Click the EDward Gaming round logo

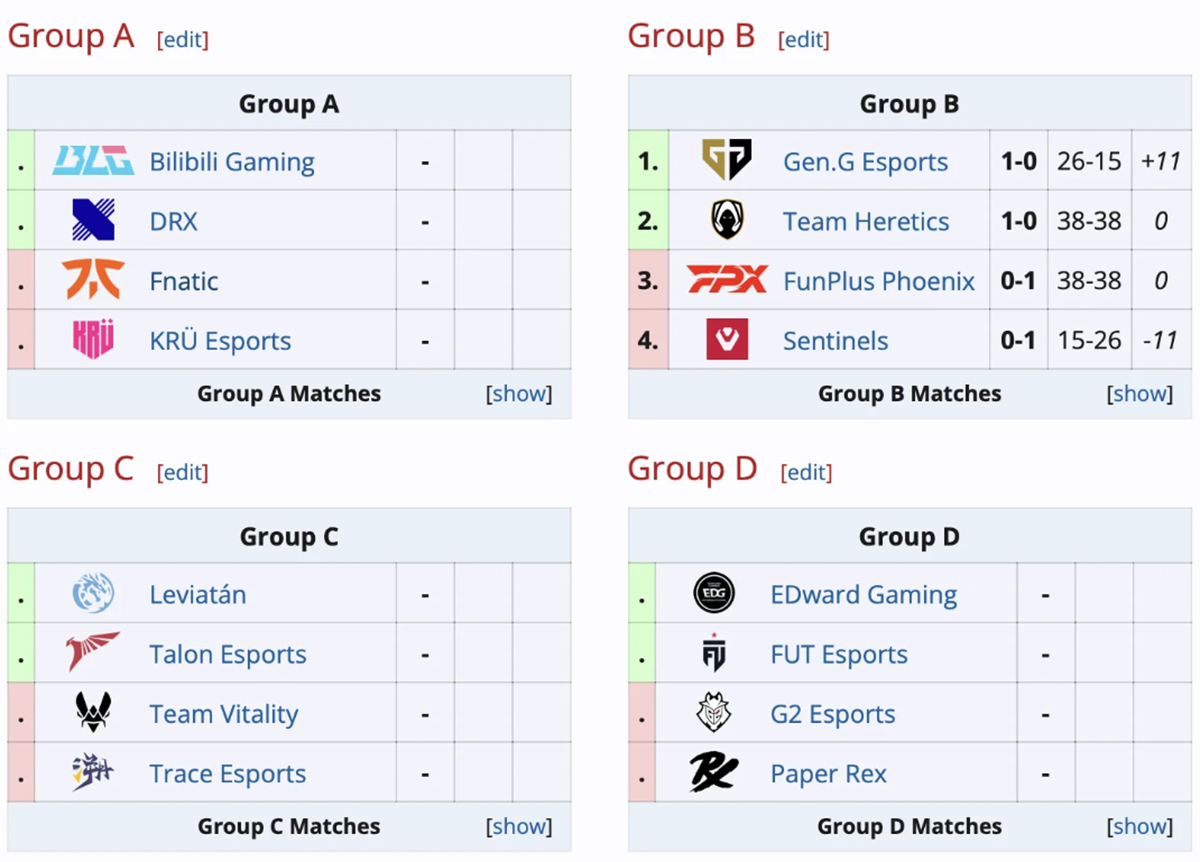click(x=714, y=594)
